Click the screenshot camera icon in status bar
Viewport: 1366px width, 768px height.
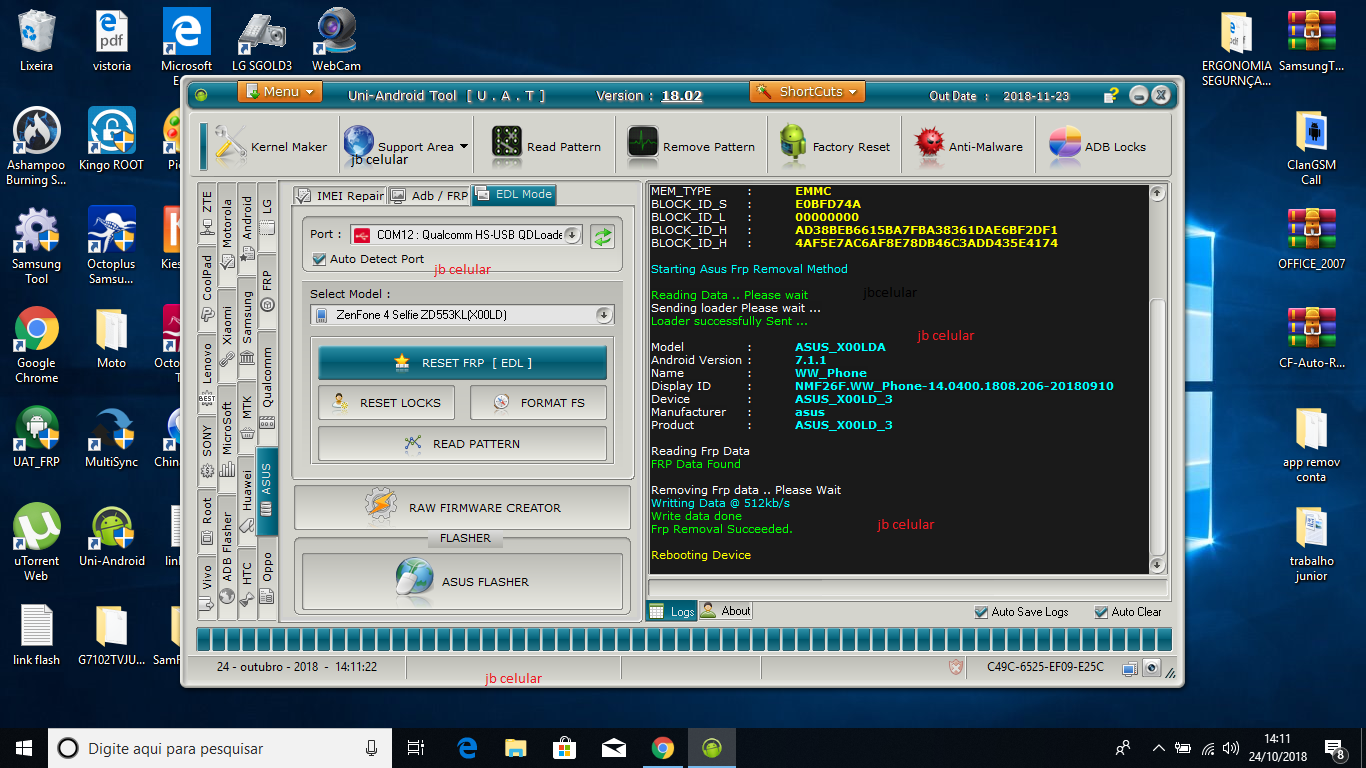click(x=1152, y=668)
